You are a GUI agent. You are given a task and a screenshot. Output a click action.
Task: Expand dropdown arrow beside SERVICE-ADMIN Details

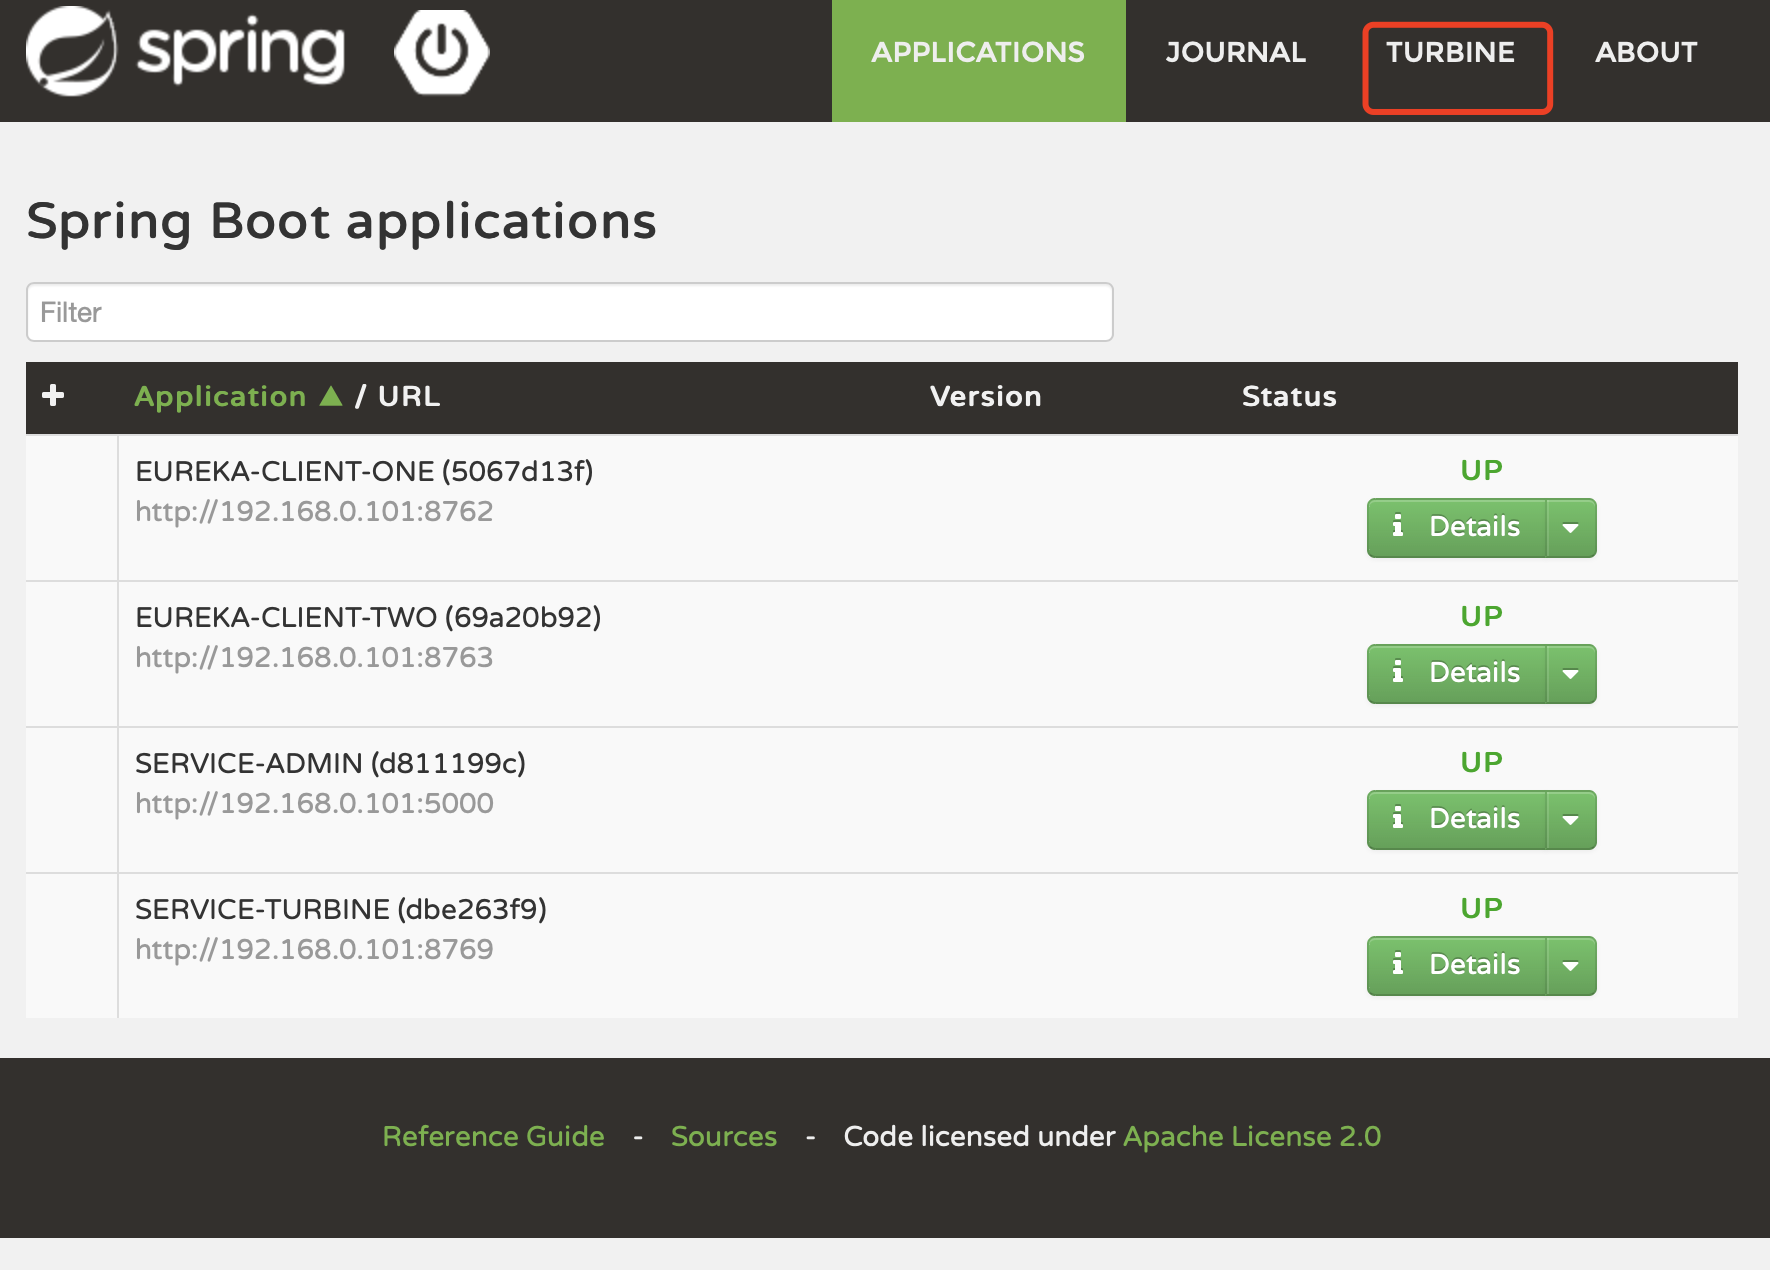(x=1571, y=819)
